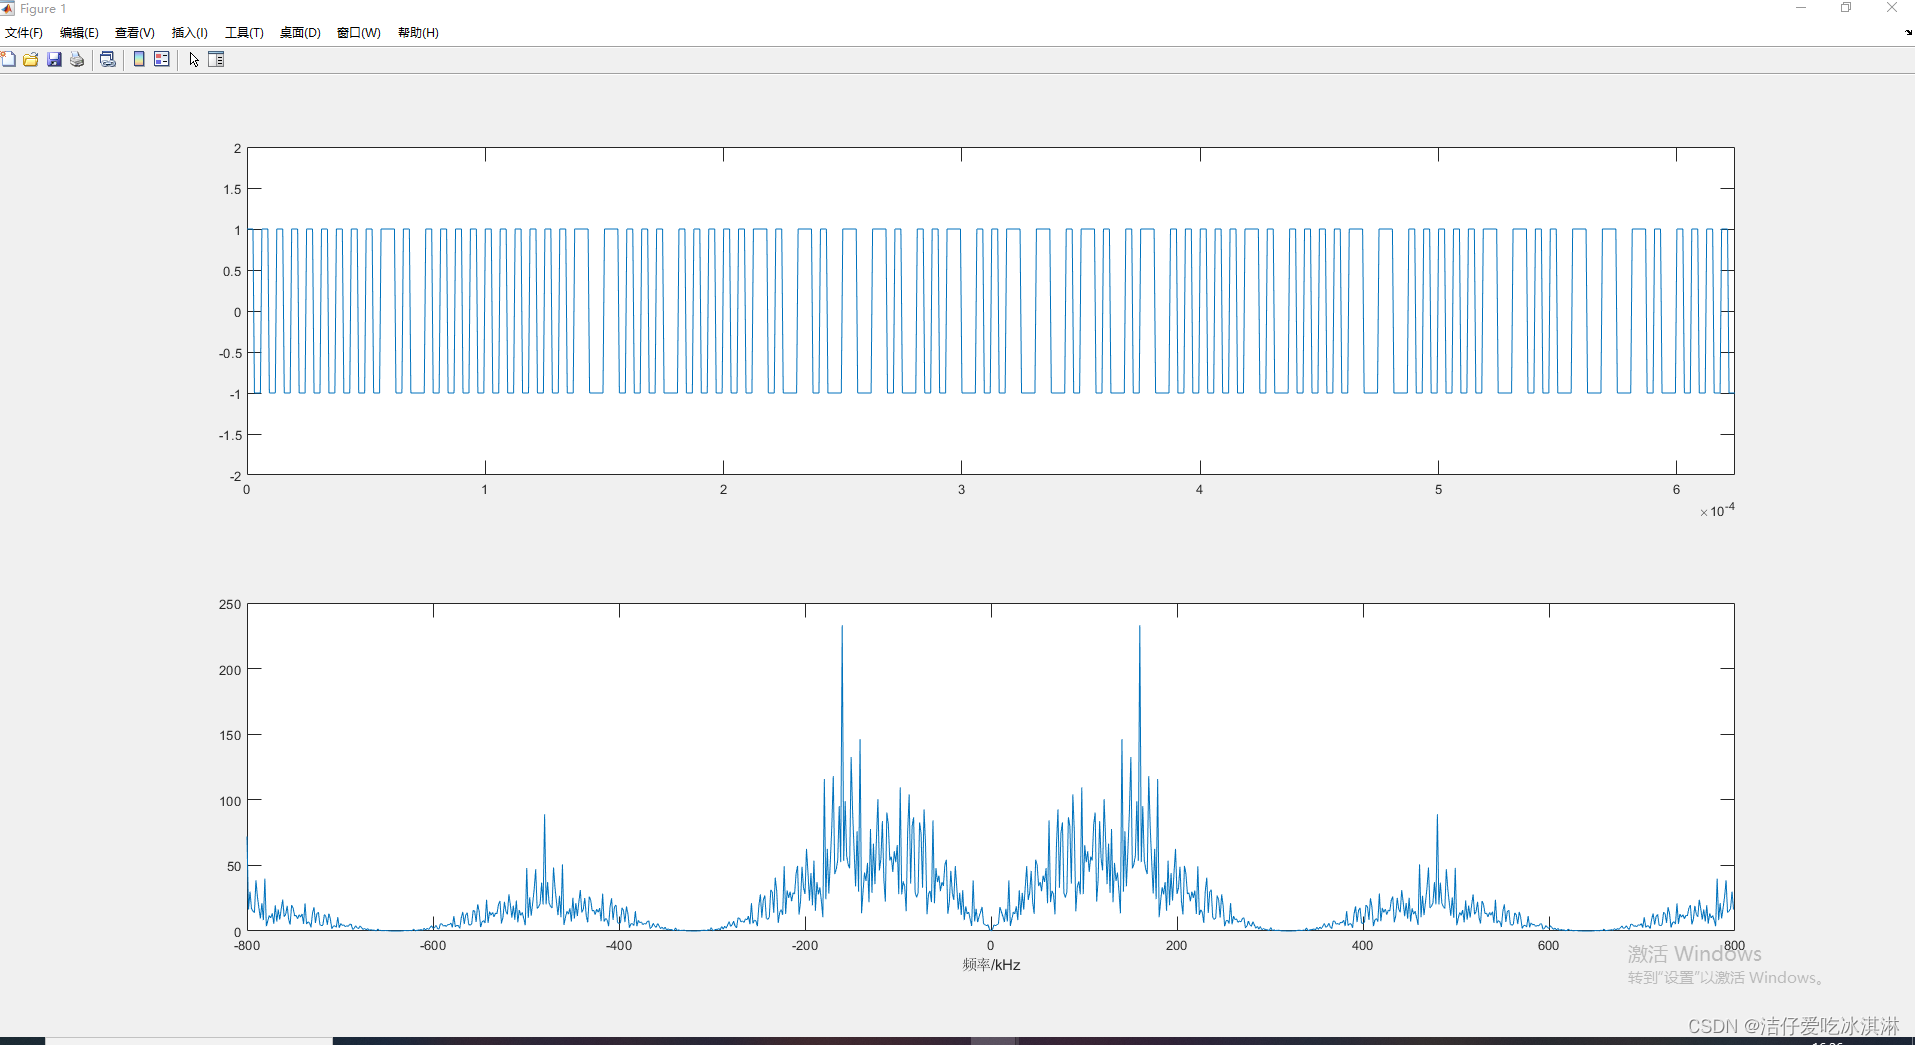Restore down the Figure 1 window

pos(1846,8)
